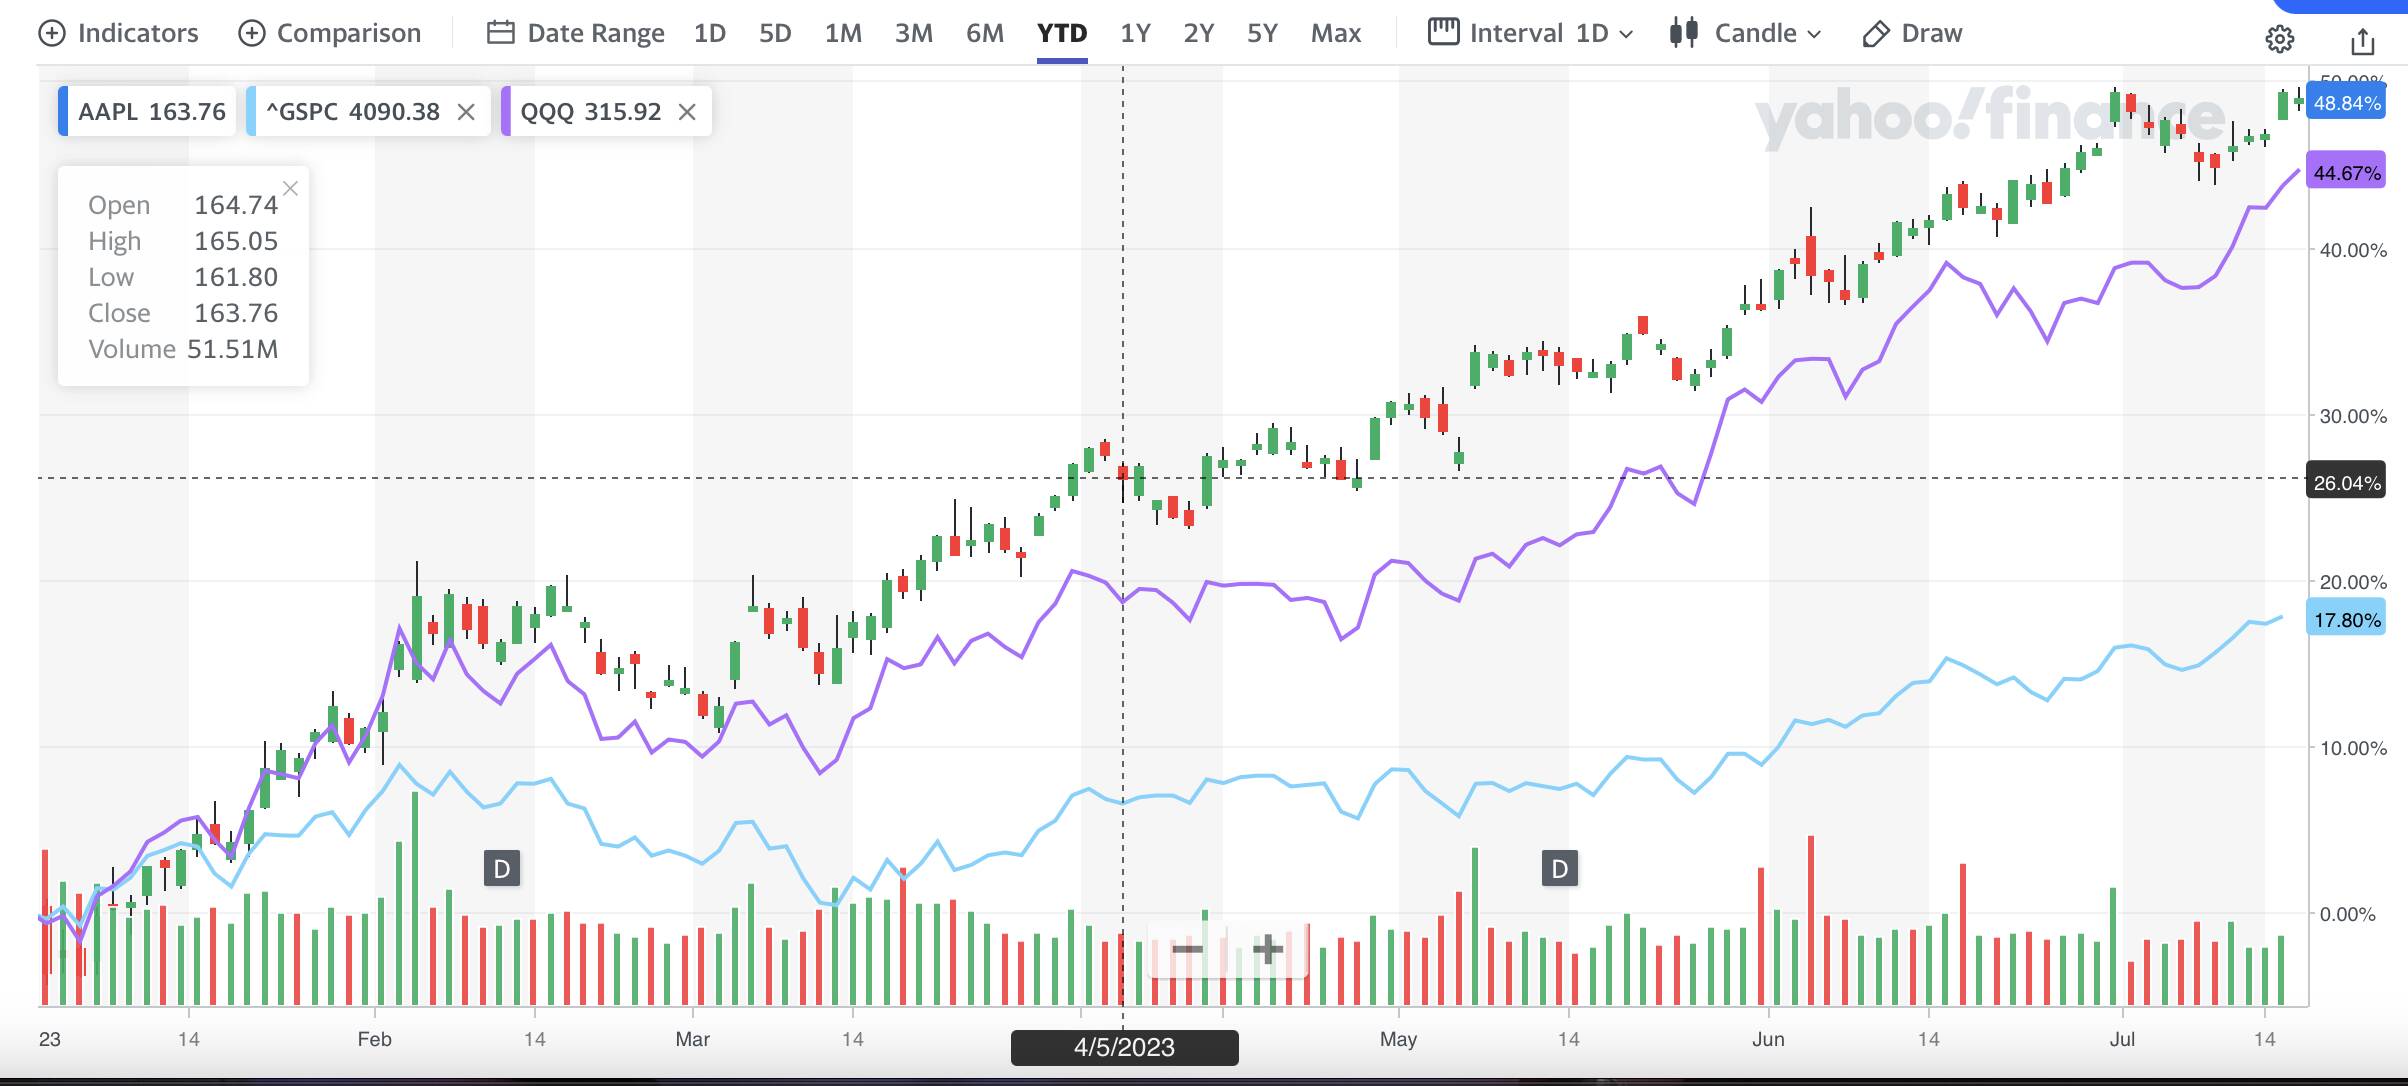Select the 3M range tab
The image size is (2408, 1086).
click(913, 33)
